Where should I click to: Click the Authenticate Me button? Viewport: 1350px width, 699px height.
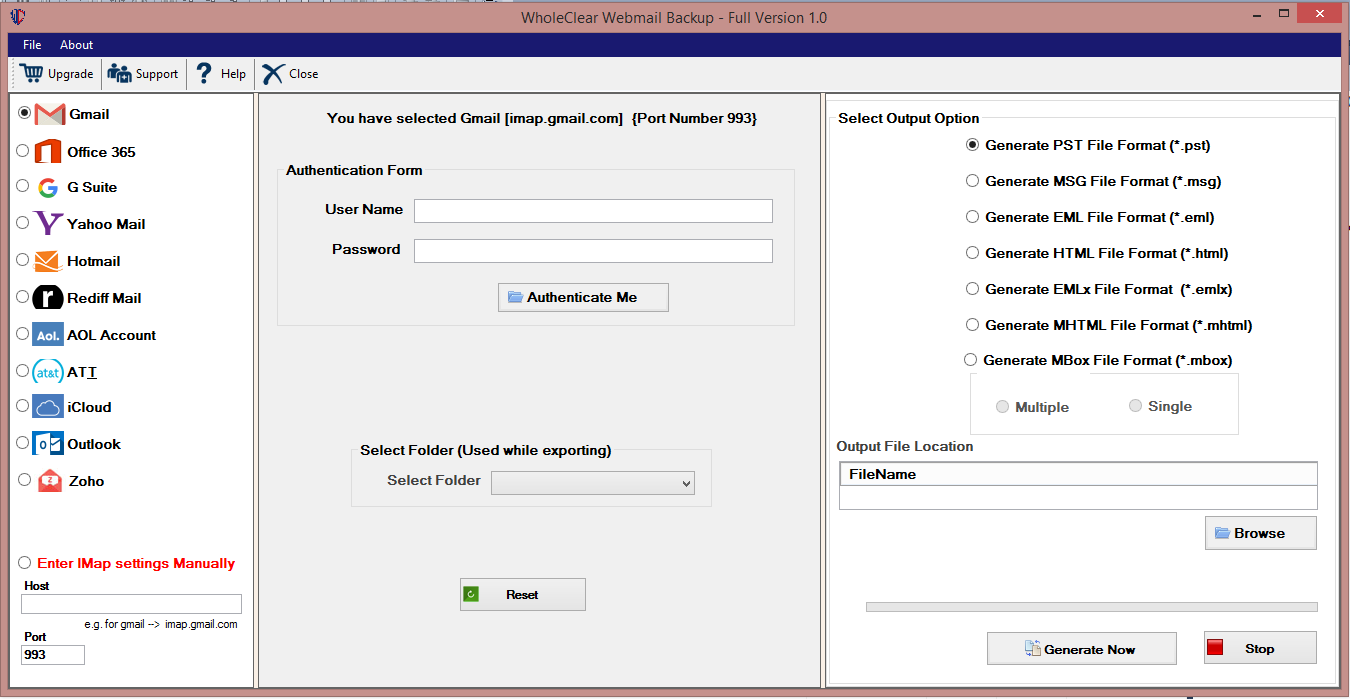click(x=583, y=297)
